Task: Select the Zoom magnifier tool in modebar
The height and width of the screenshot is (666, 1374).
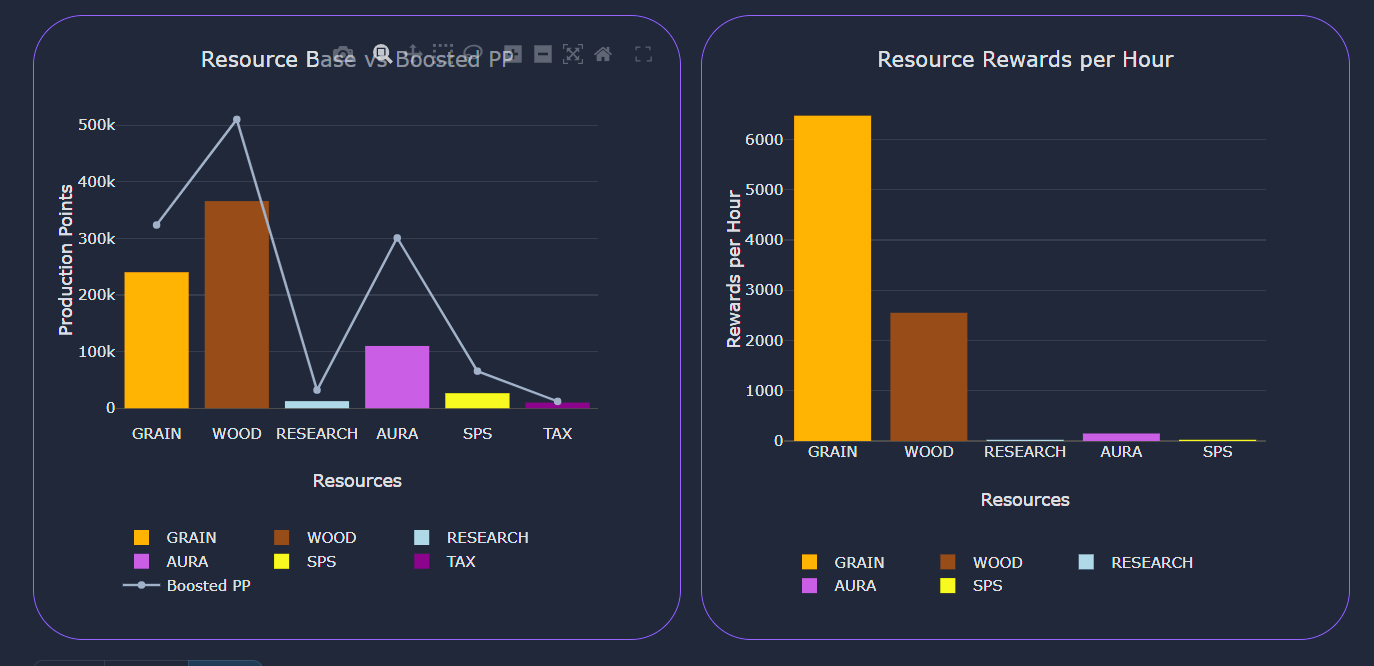Action: pyautogui.click(x=381, y=53)
